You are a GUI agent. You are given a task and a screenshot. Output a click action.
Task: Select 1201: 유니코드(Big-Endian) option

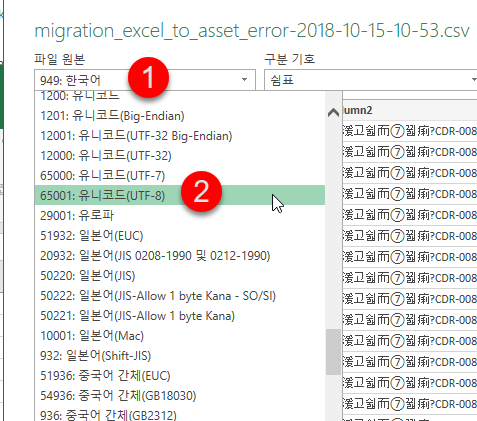point(180,116)
